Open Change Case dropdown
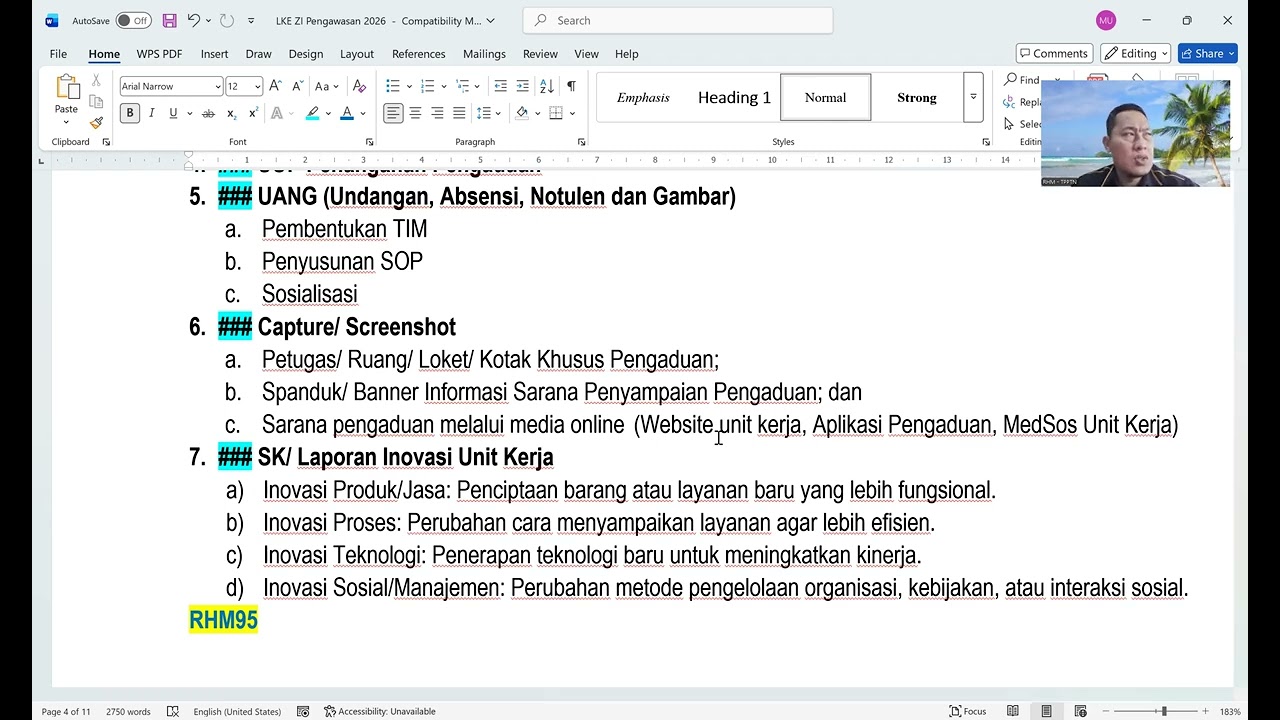This screenshot has width=1280, height=720. click(327, 86)
